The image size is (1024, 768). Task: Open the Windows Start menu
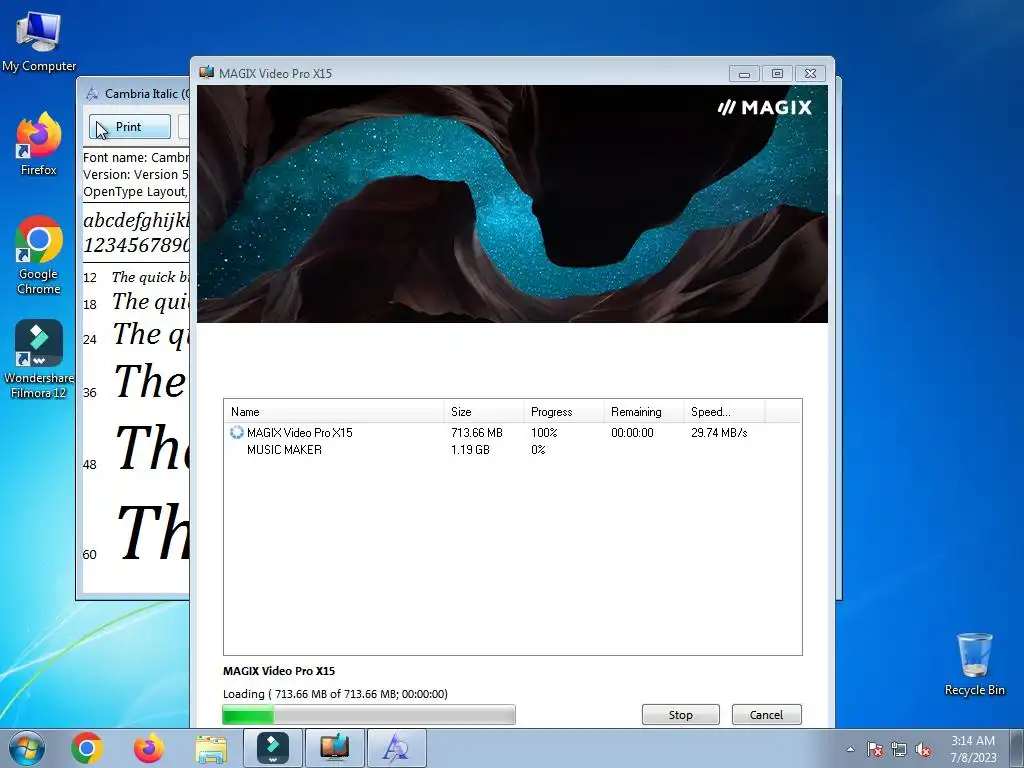click(x=27, y=748)
